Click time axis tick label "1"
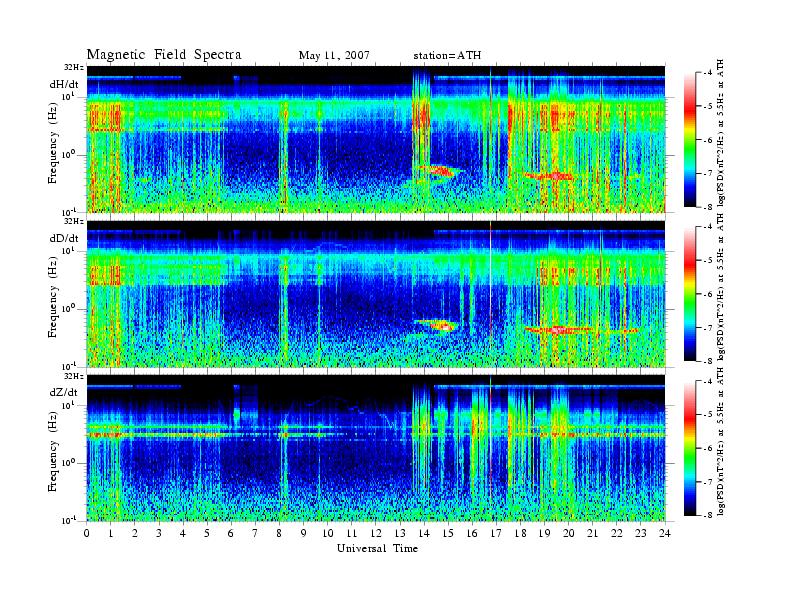Screen dimensions: 792x612 click(x=111, y=534)
